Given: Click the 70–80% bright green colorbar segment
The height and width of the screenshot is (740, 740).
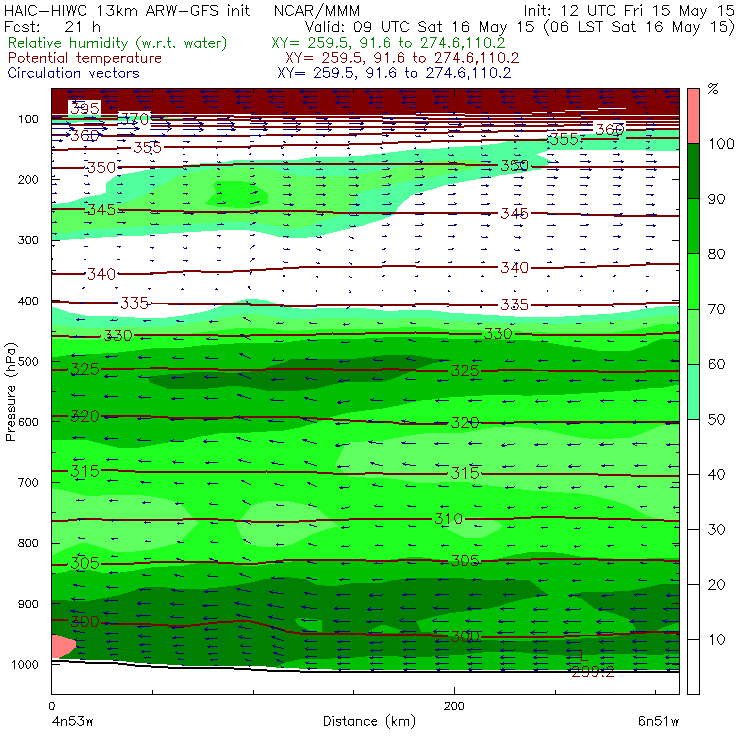Looking at the screenshot, I should click(693, 281).
